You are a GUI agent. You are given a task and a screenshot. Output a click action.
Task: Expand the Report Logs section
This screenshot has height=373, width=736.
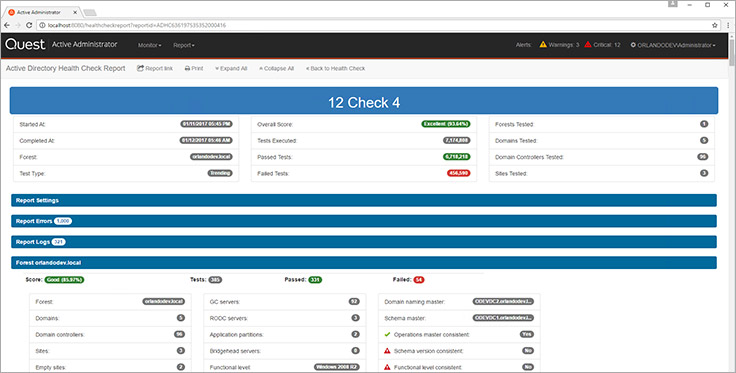click(364, 242)
